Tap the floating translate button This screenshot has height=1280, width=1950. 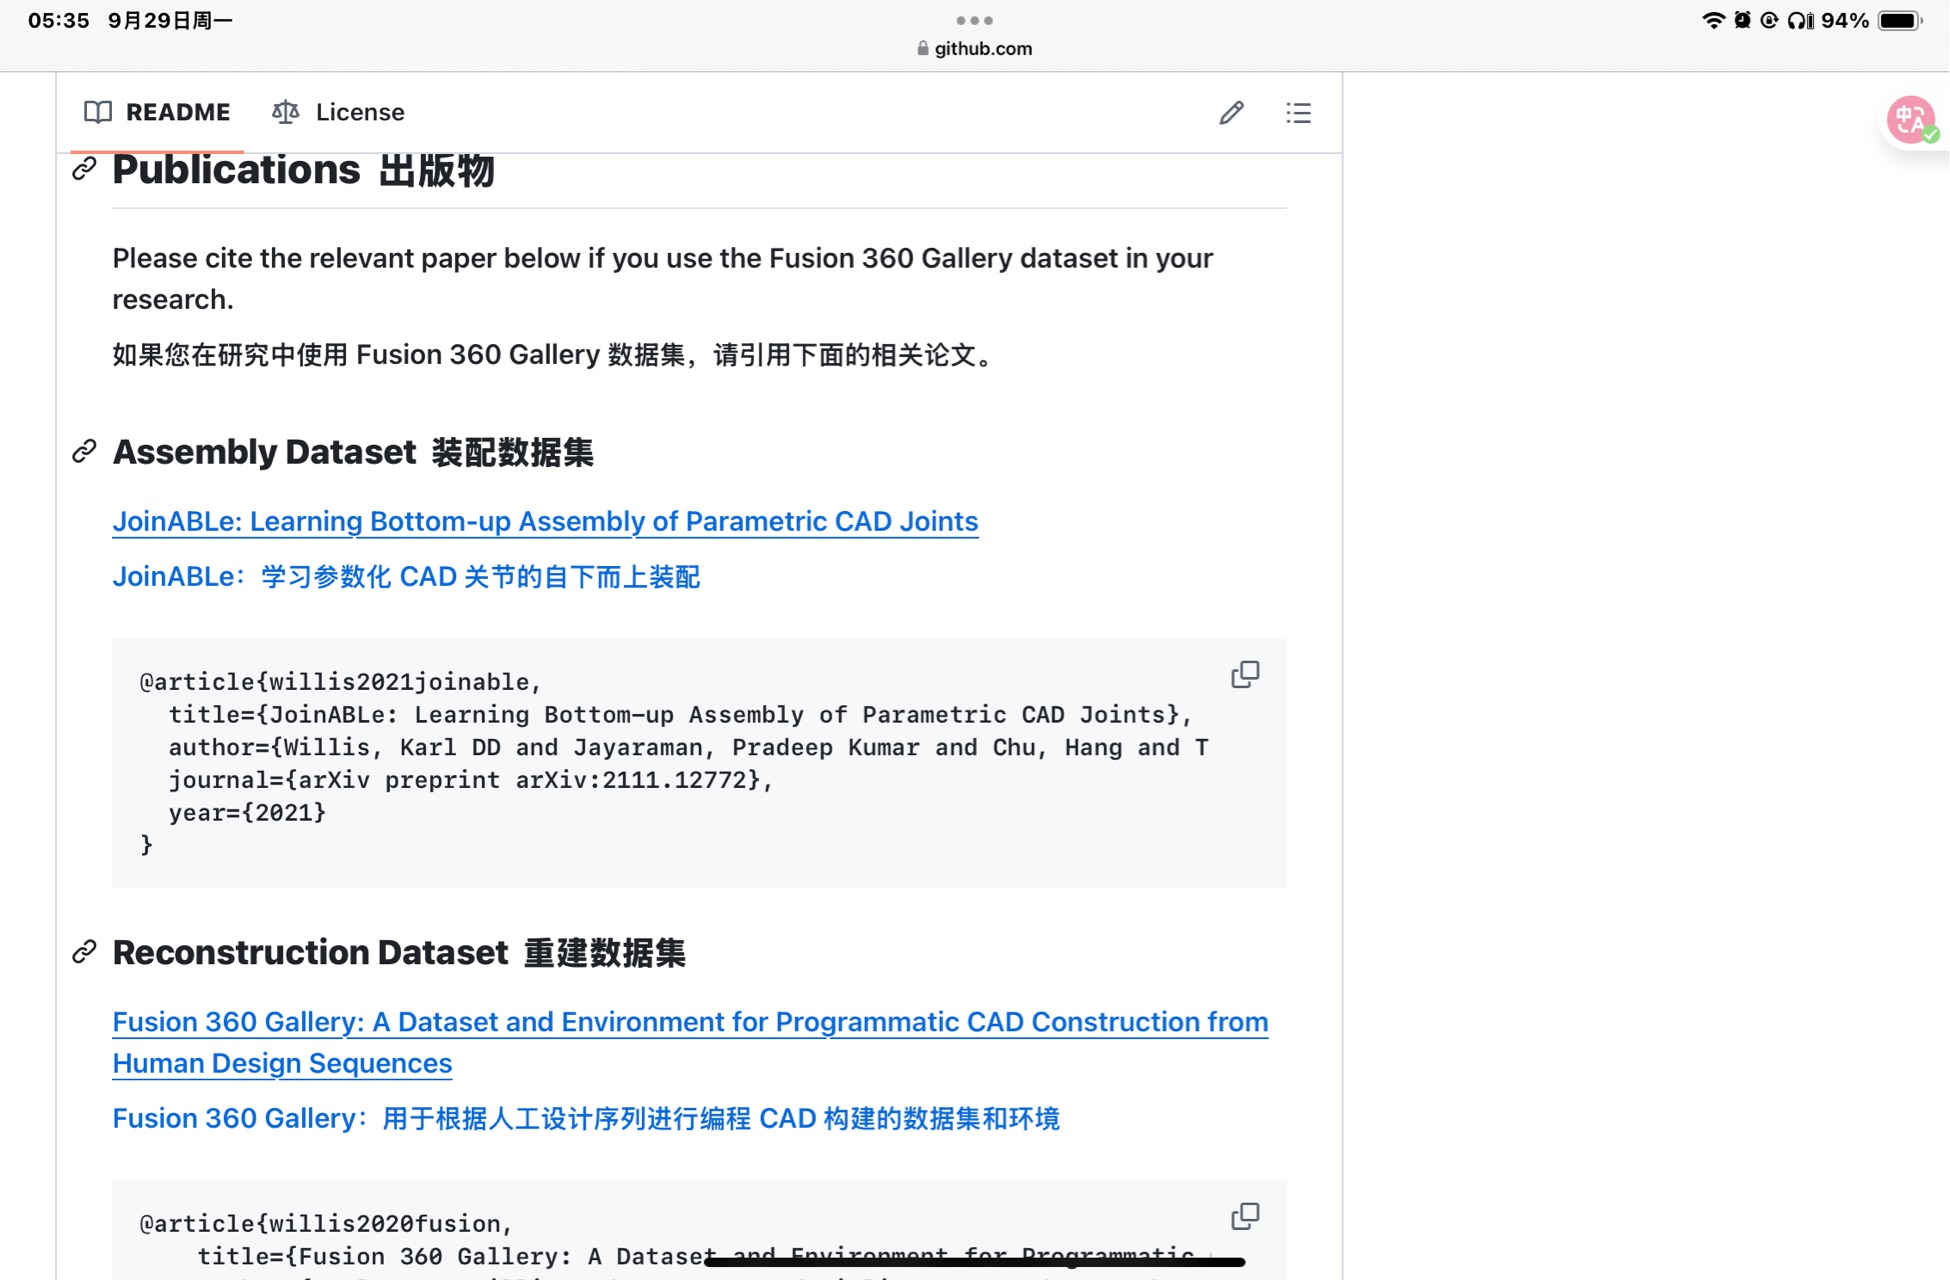(1912, 120)
